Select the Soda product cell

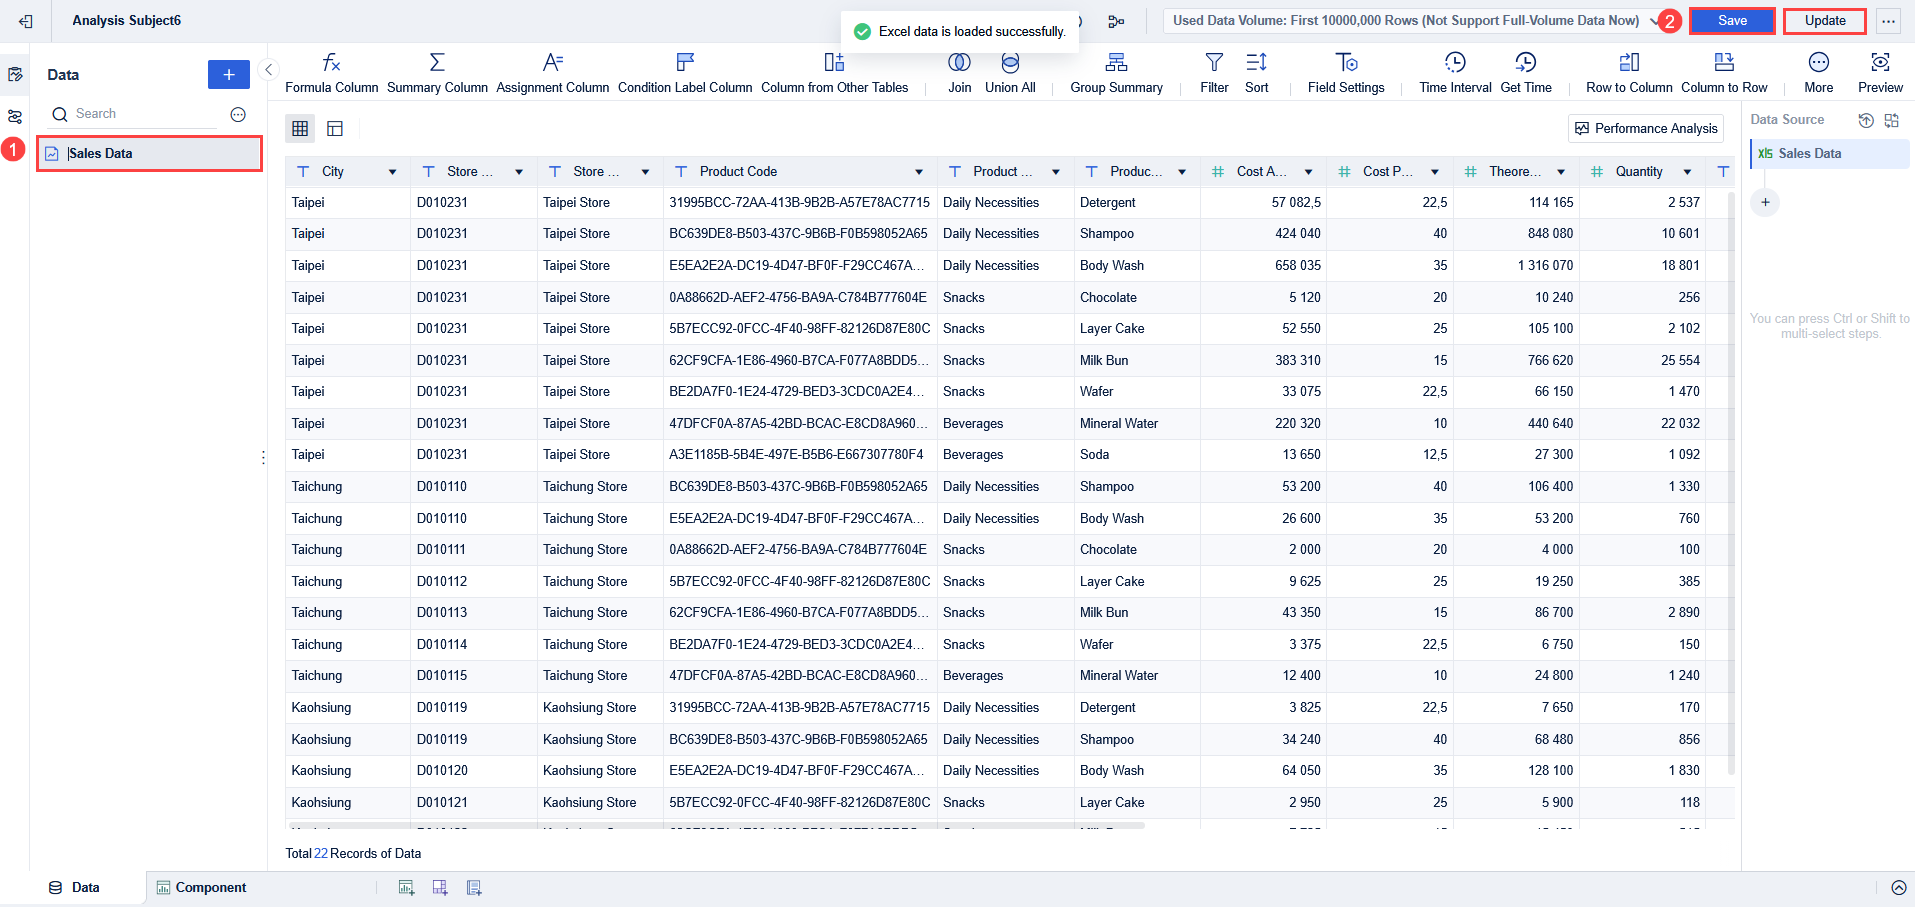(x=1137, y=455)
